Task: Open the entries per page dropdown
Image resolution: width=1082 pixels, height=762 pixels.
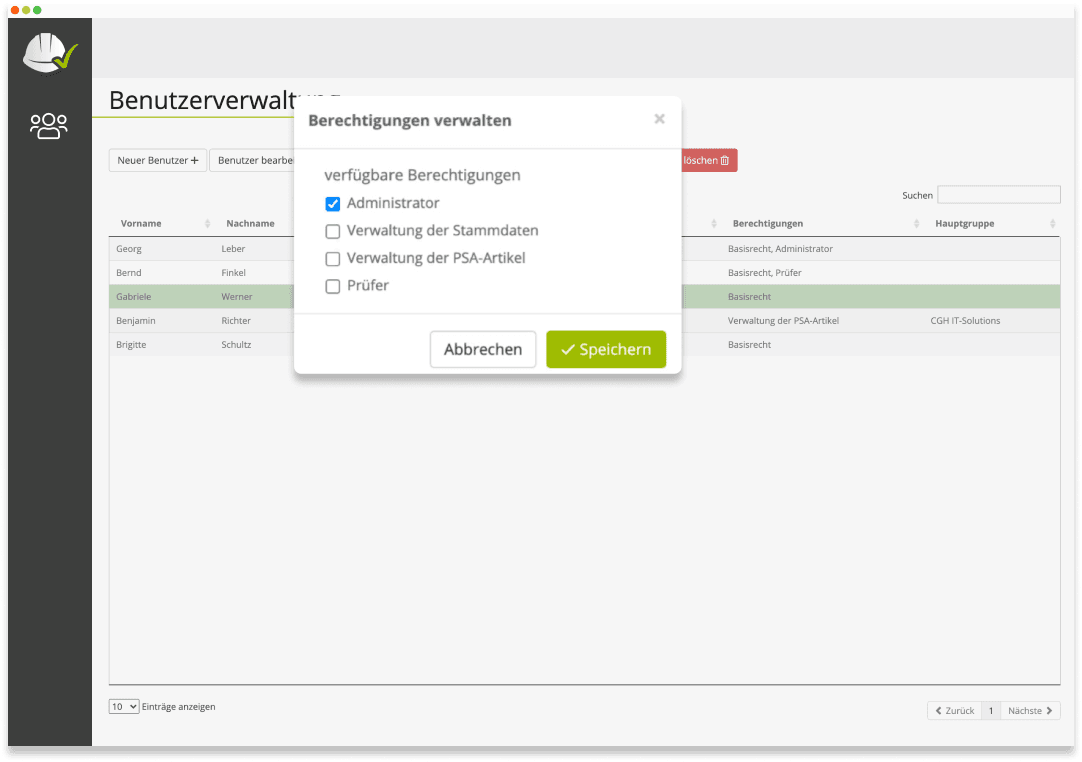Action: [124, 707]
